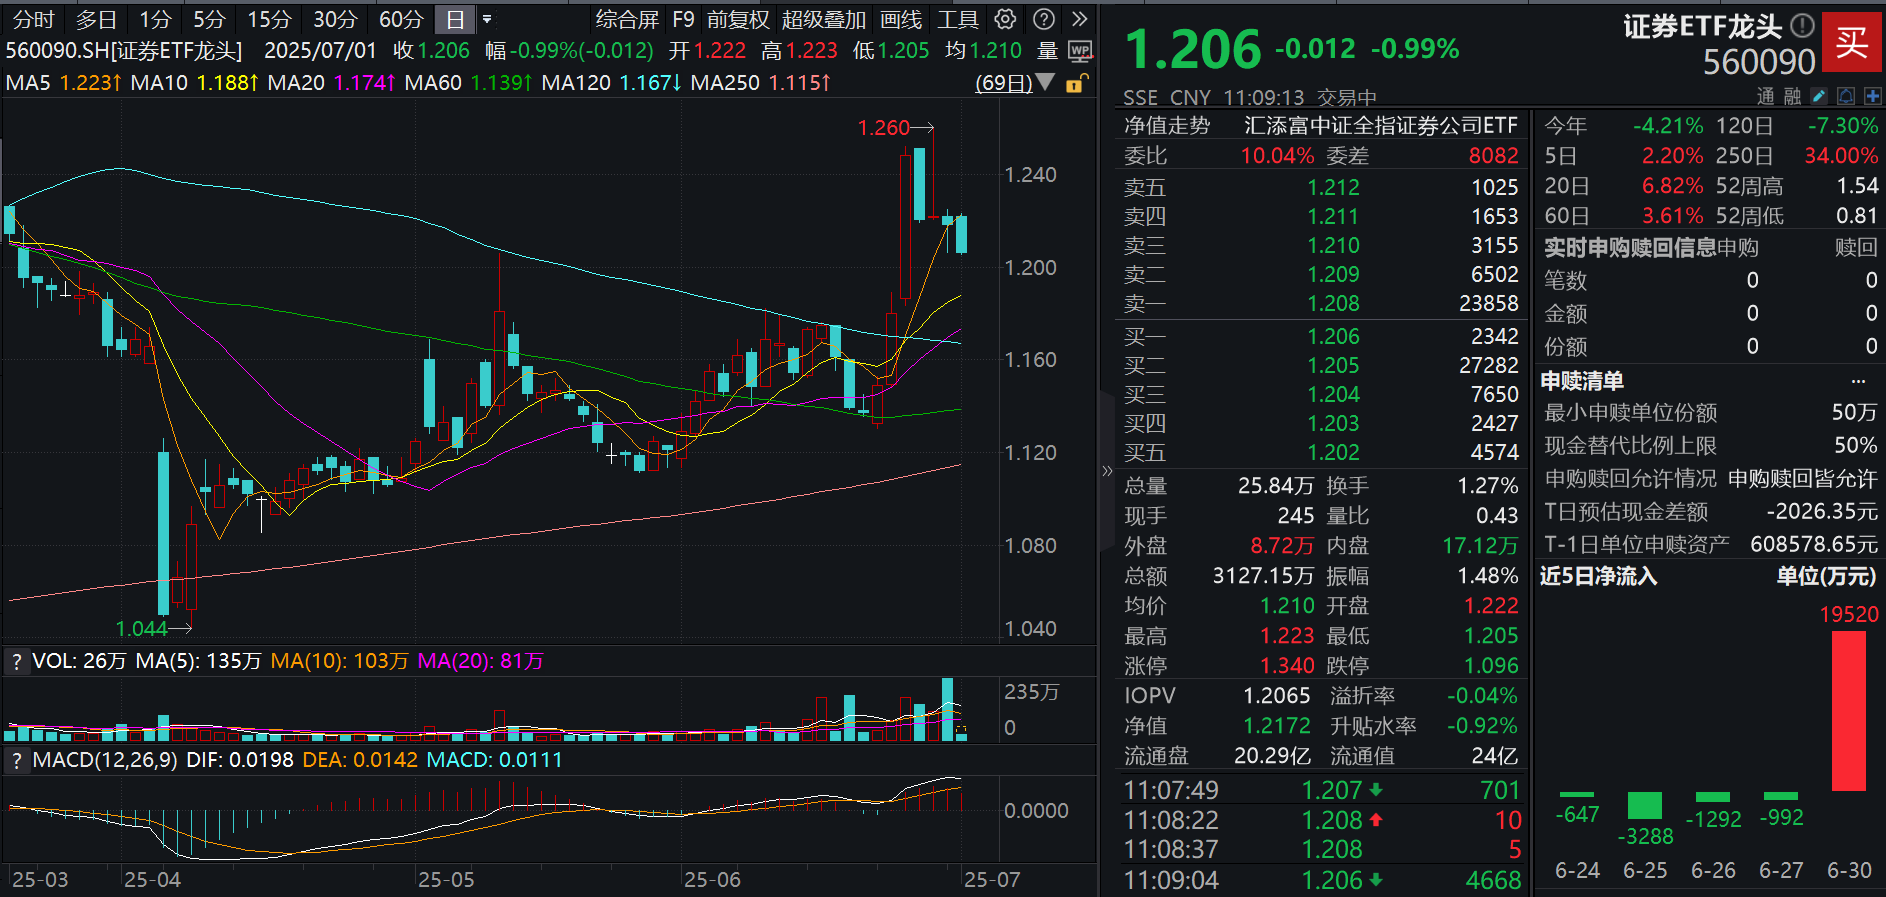Open VOL indicator help question mark
Viewport: 1886px width, 897px height.
pyautogui.click(x=16, y=661)
